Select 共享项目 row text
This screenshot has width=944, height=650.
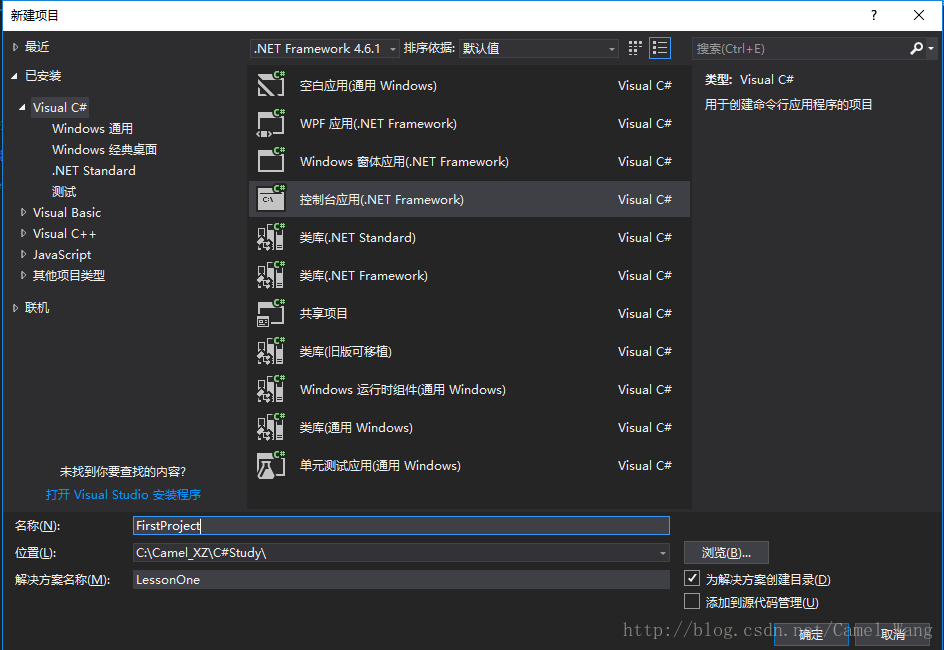pyautogui.click(x=323, y=313)
